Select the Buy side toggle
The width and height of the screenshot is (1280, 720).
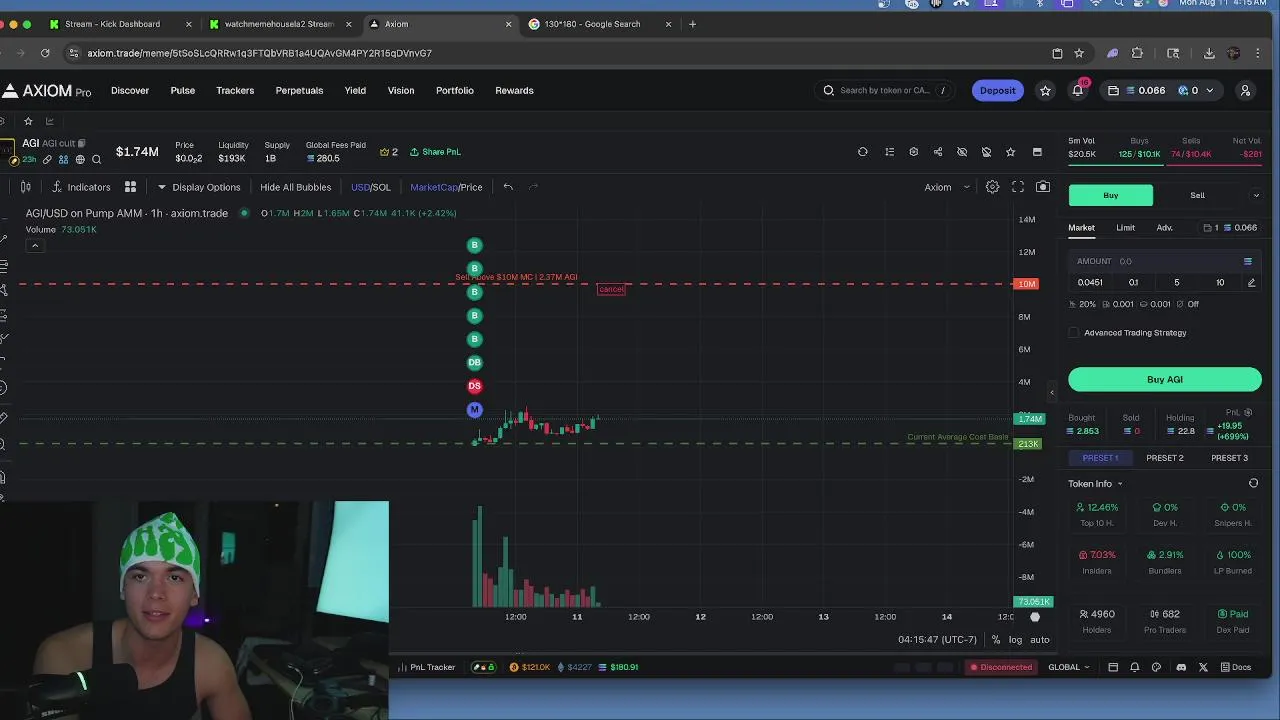point(1111,195)
